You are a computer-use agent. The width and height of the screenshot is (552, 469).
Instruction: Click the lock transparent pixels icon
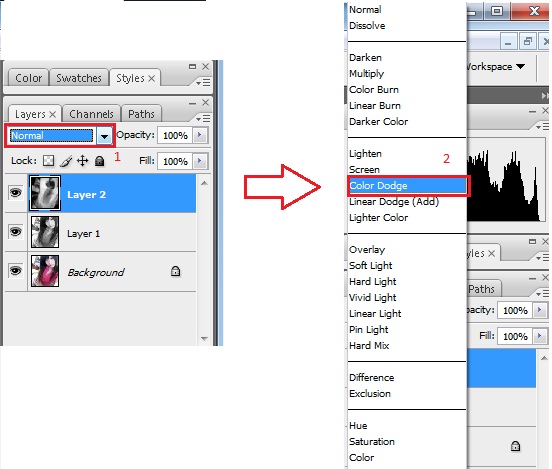point(48,161)
